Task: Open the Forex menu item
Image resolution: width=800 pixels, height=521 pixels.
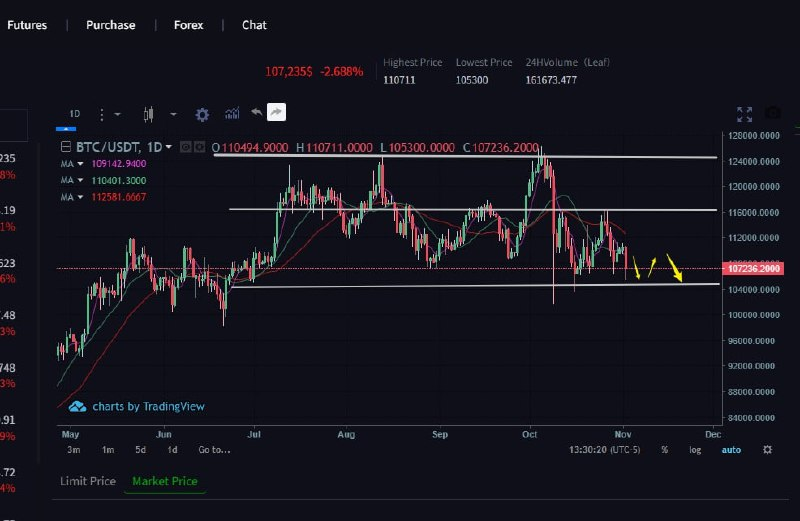Action: click(x=188, y=25)
